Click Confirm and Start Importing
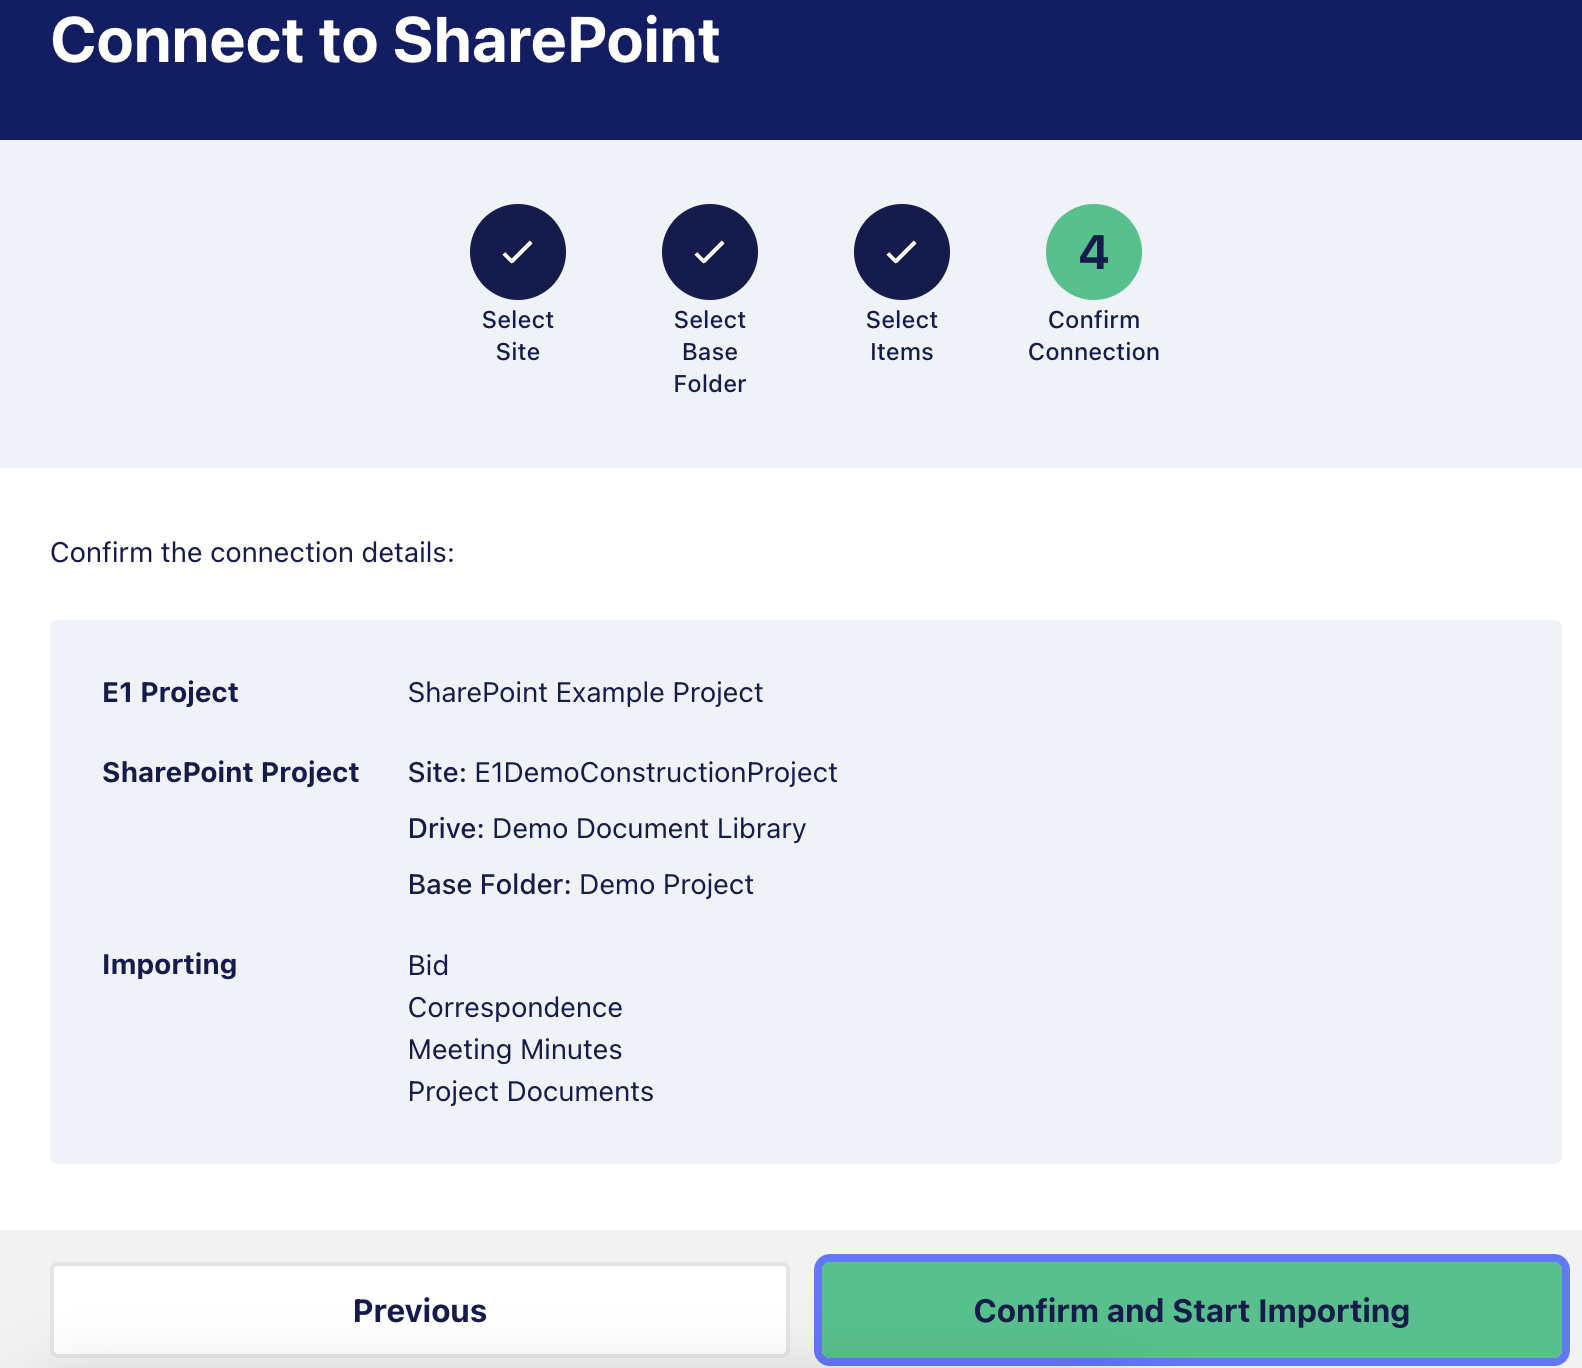The width and height of the screenshot is (1582, 1368). pos(1192,1310)
